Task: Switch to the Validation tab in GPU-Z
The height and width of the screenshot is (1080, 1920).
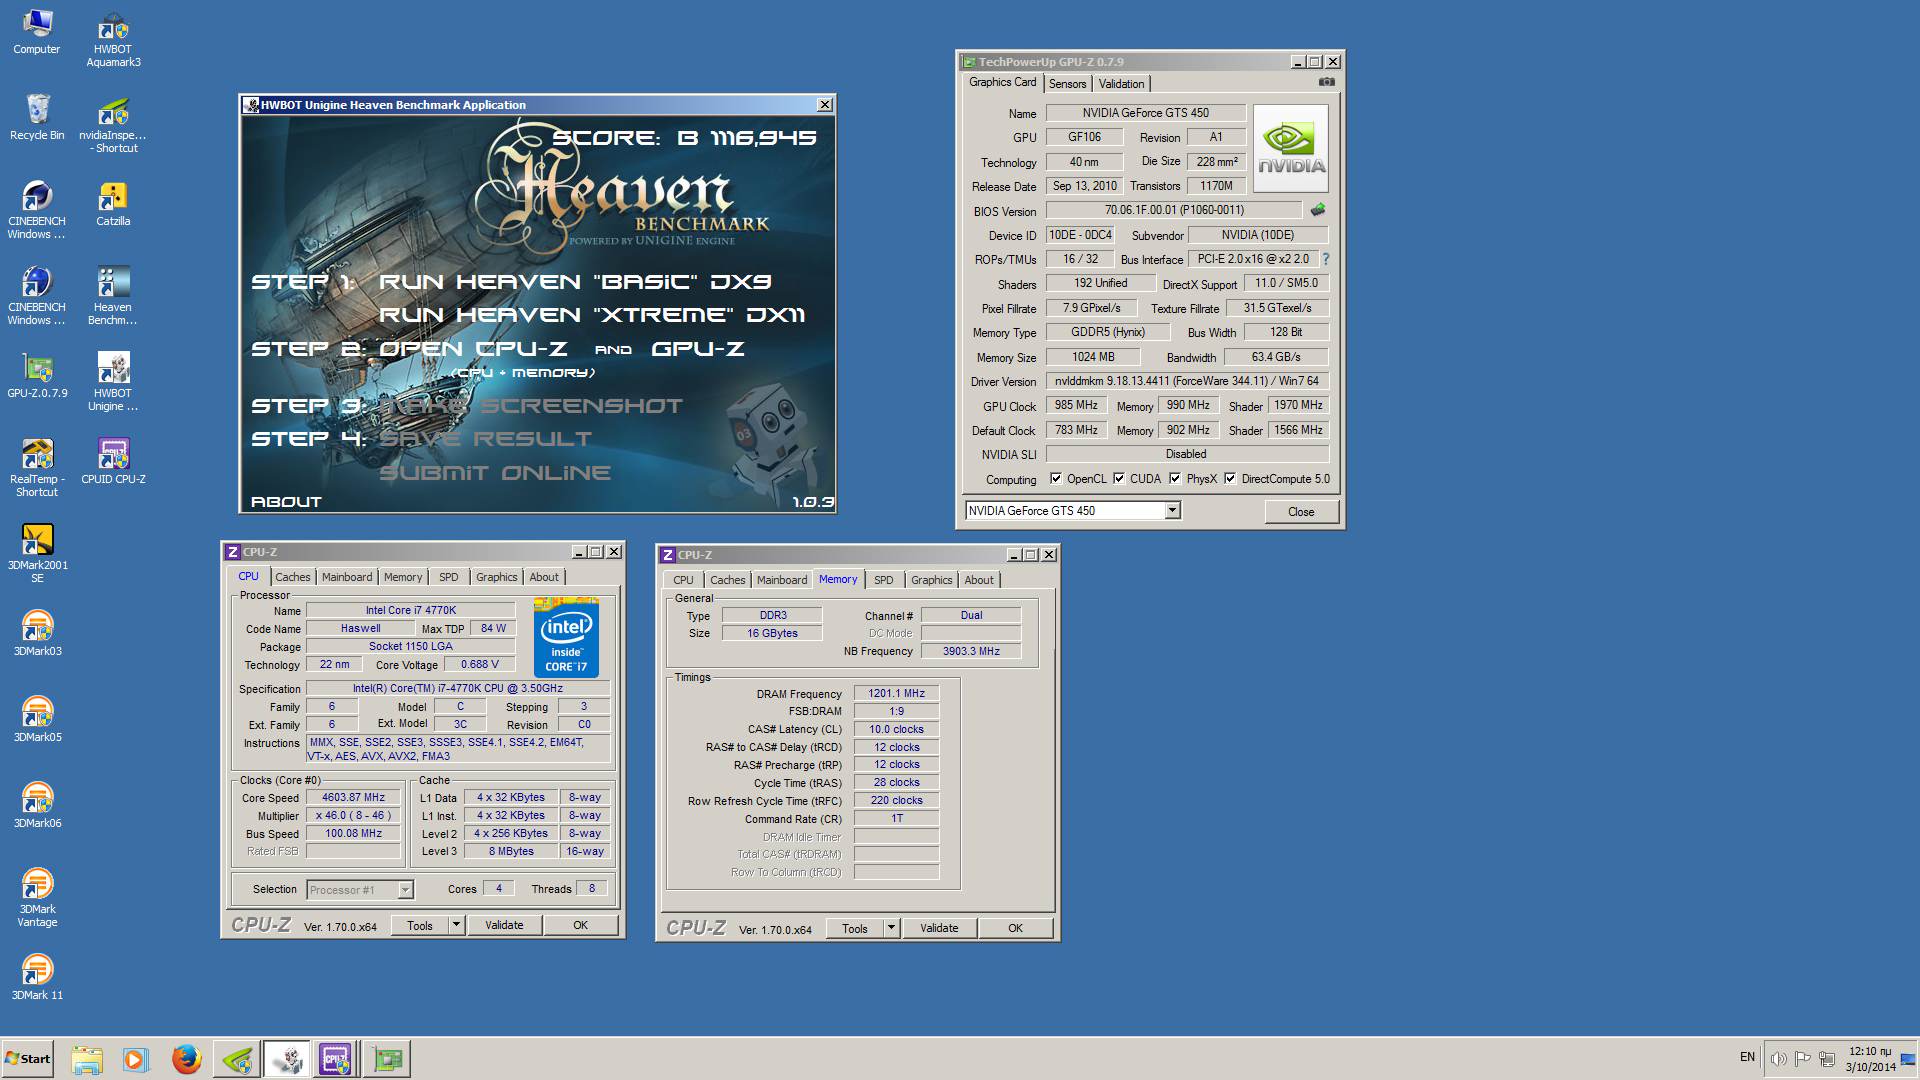Action: pos(1121,84)
